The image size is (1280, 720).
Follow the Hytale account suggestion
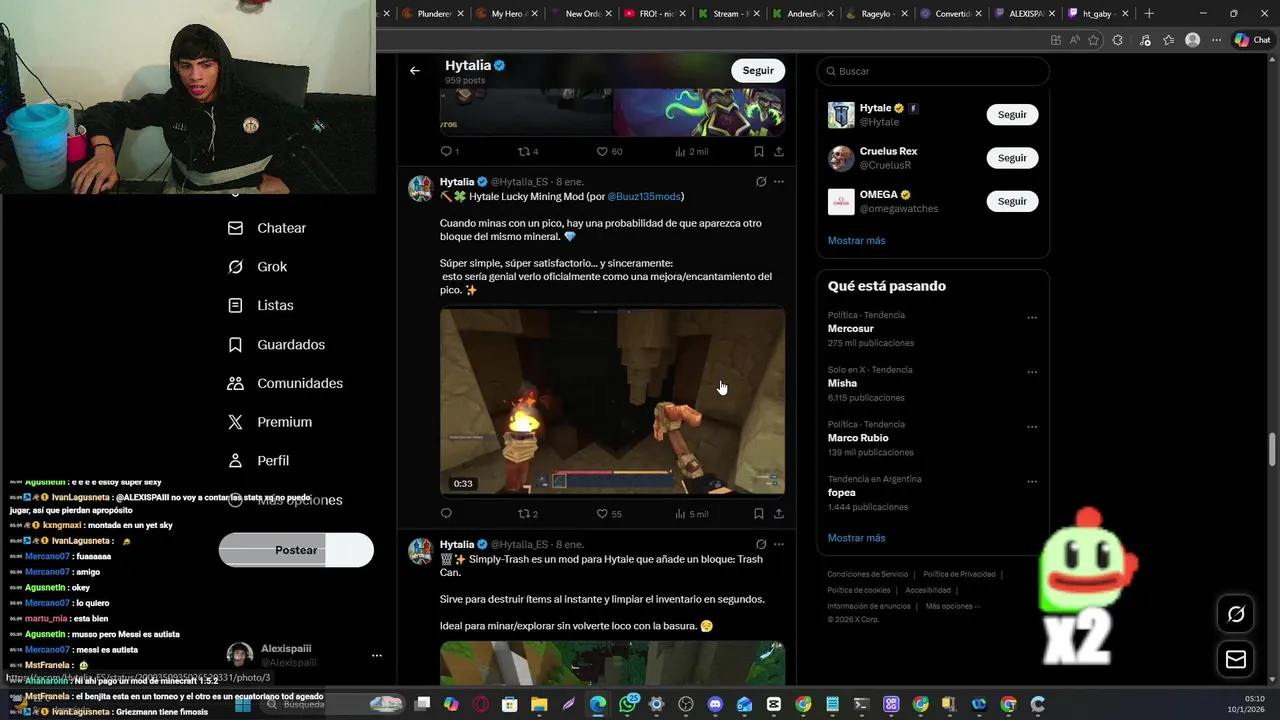coord(1012,115)
